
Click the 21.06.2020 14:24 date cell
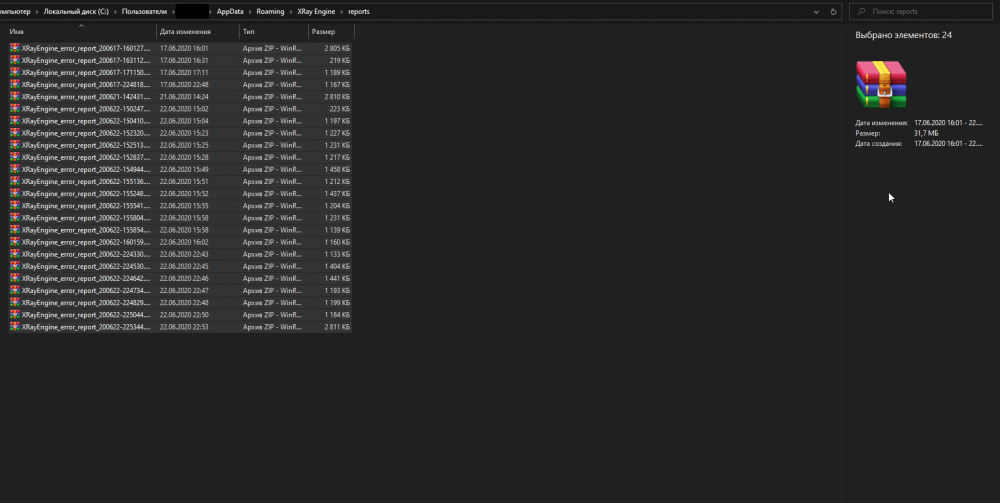(x=184, y=96)
